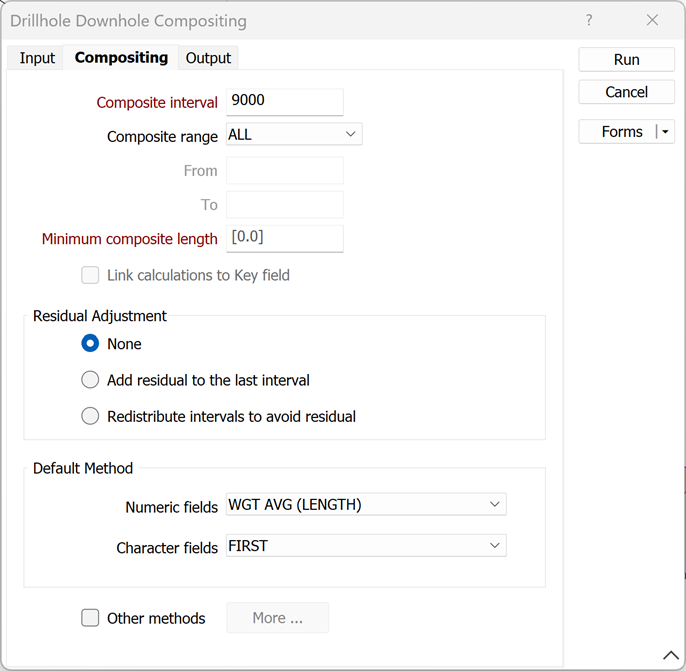Select Redistribute intervals to avoid residual
The width and height of the screenshot is (686, 671).
(x=91, y=416)
